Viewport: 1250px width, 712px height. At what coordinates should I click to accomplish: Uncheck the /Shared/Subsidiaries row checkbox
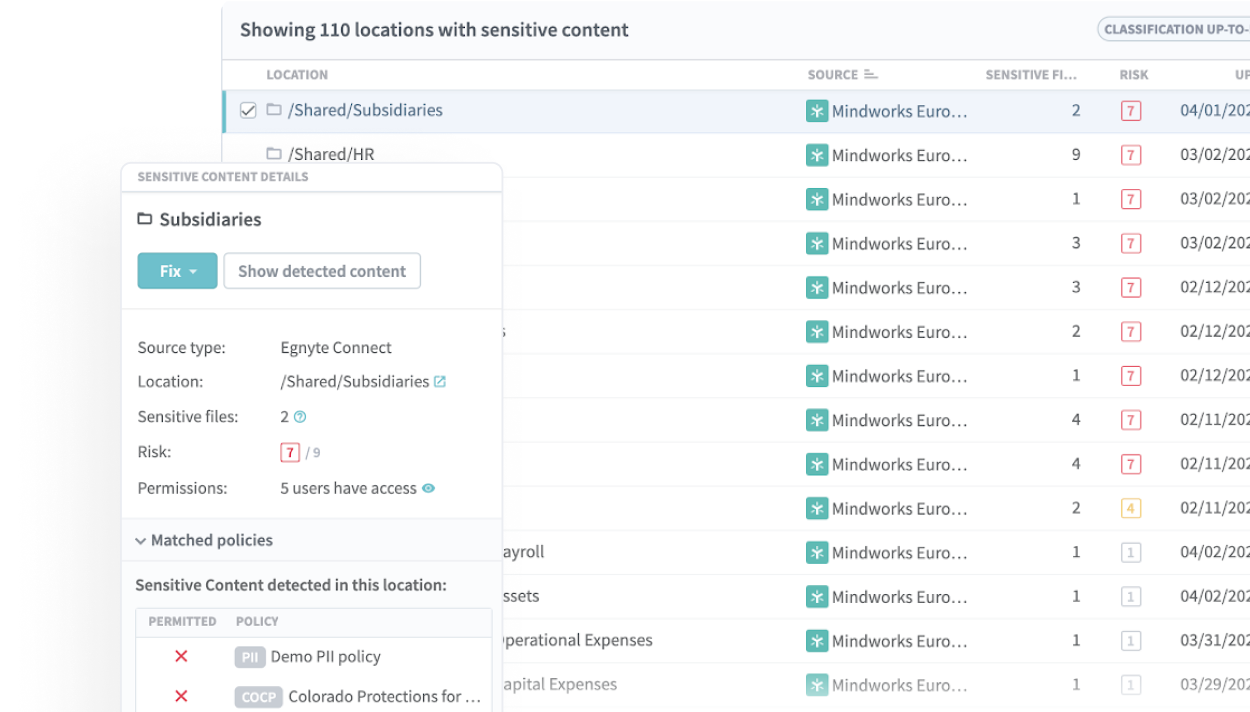coord(248,111)
